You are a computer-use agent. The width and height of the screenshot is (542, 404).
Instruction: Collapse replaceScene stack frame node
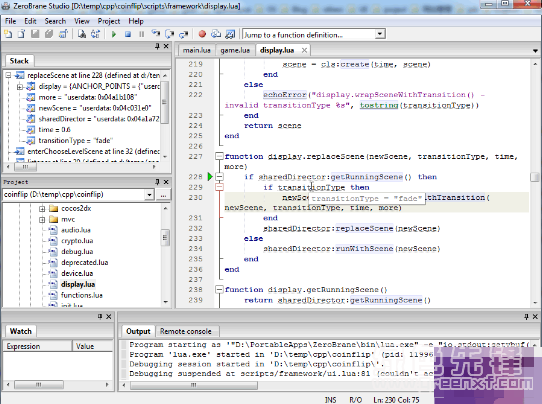[9, 75]
